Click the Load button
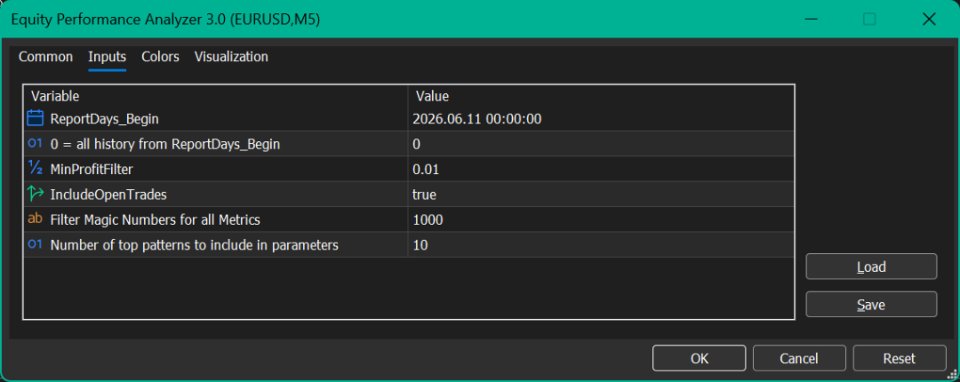Screen dimensions: 960x382 point(871,266)
